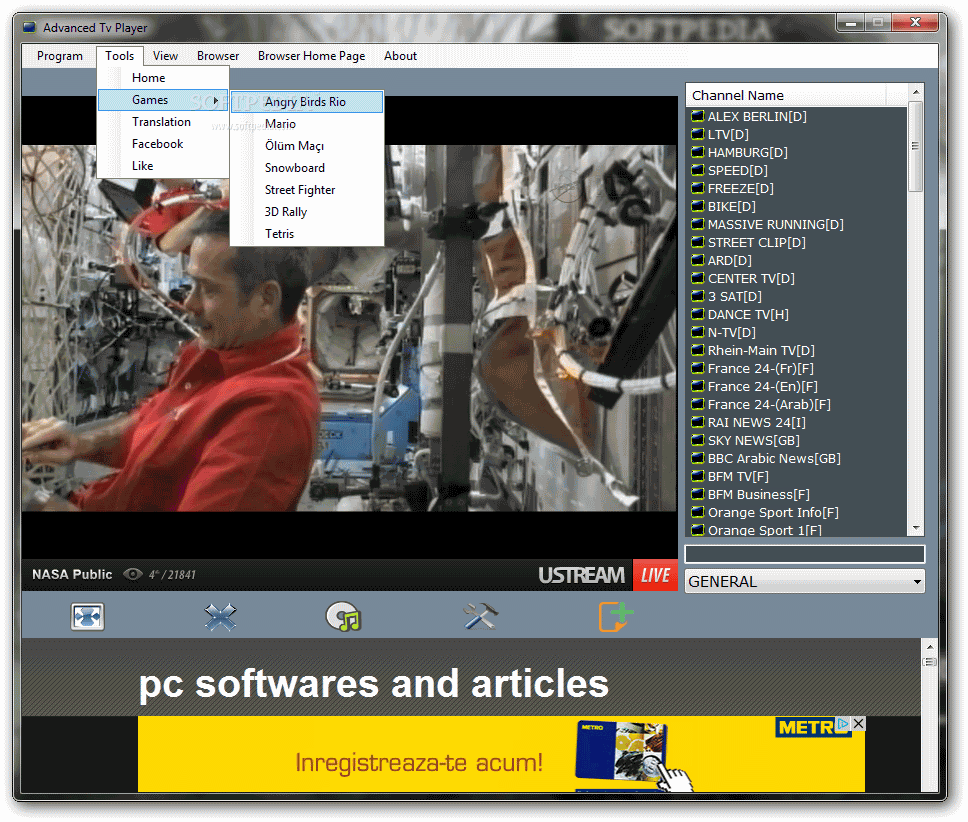
Task: Choose Facebook in Tools menu
Action: click(163, 144)
